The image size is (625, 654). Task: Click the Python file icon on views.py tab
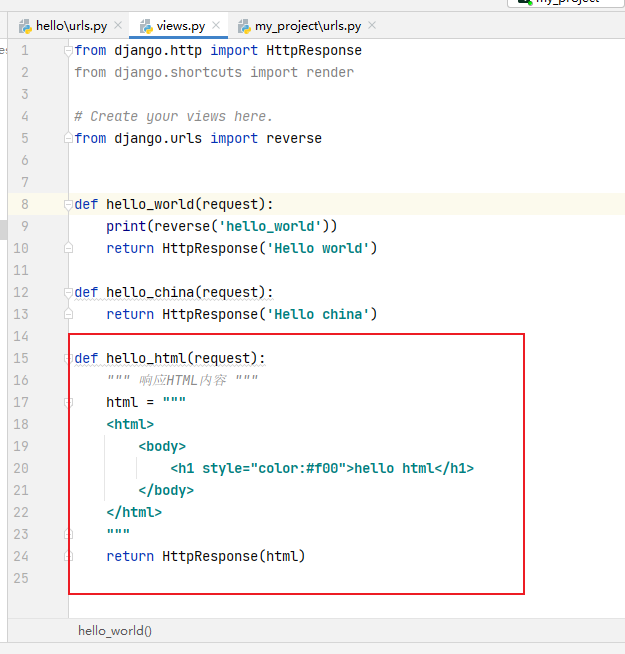(x=146, y=26)
